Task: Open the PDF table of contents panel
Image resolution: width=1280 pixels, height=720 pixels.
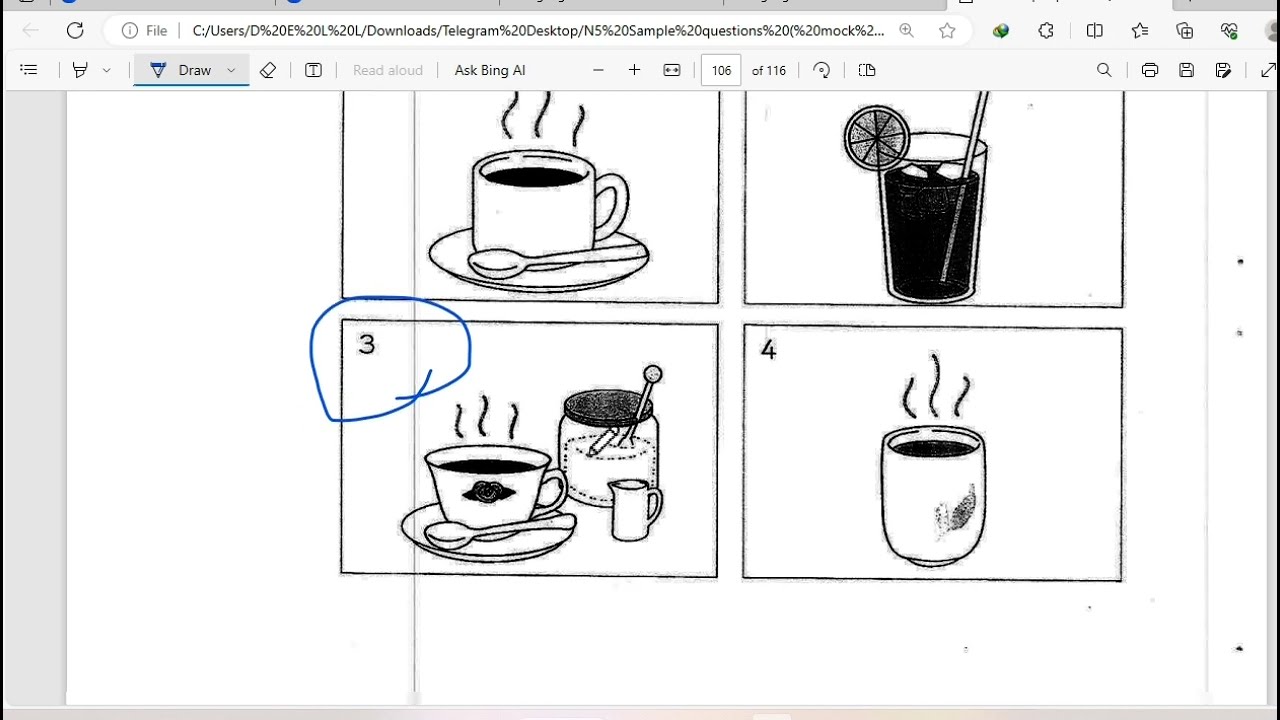Action: click(x=29, y=70)
